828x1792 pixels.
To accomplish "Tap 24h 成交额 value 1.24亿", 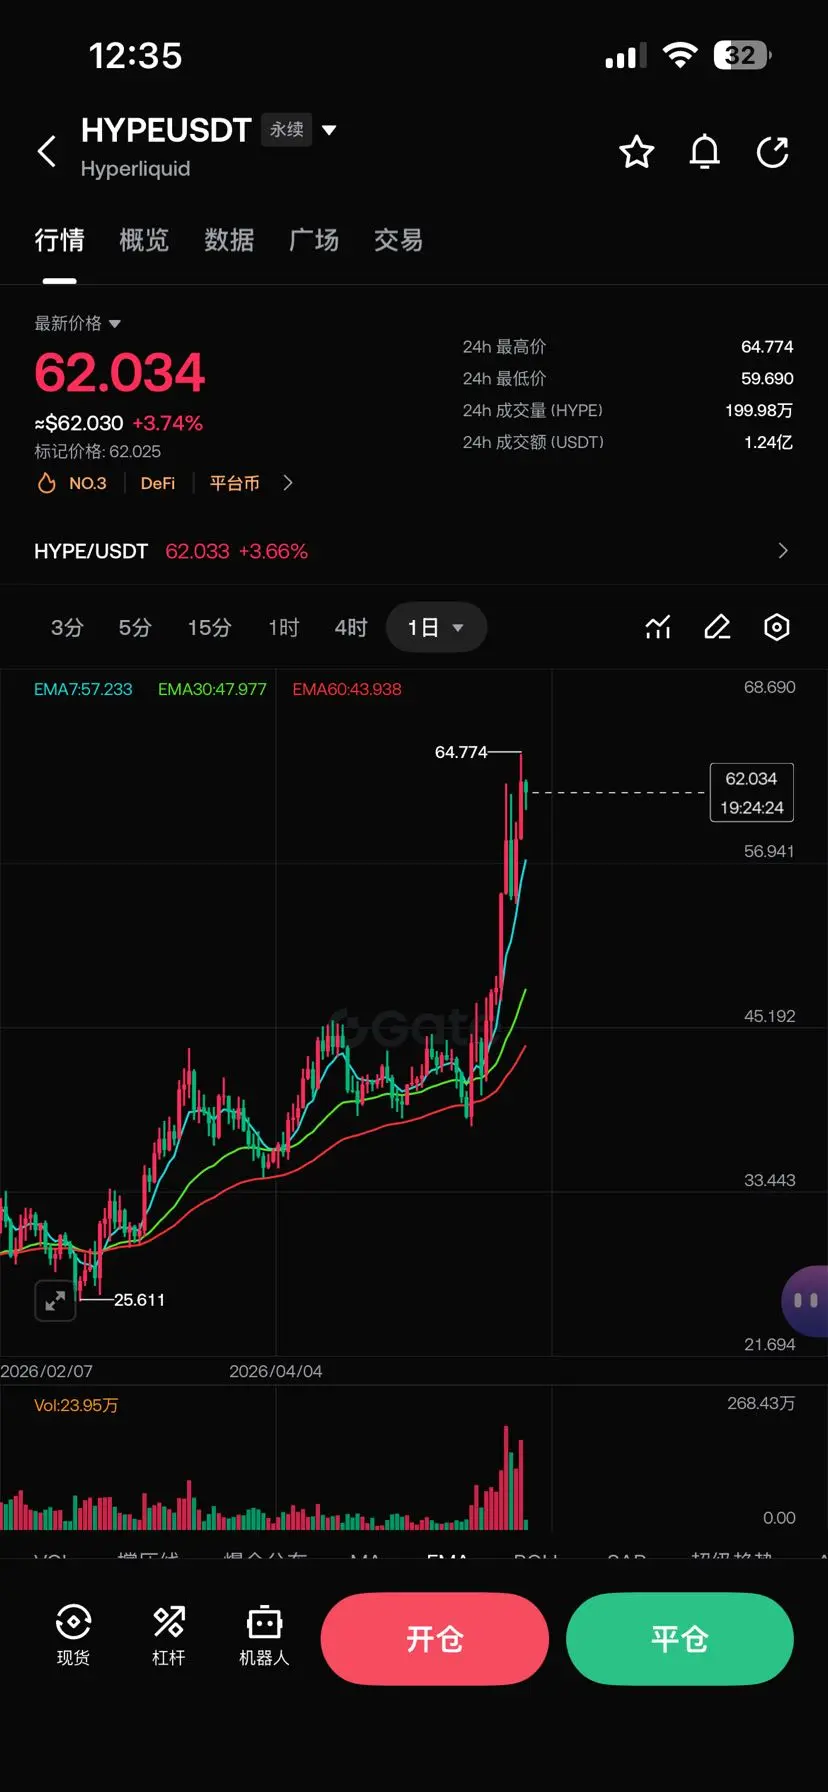I will [768, 443].
